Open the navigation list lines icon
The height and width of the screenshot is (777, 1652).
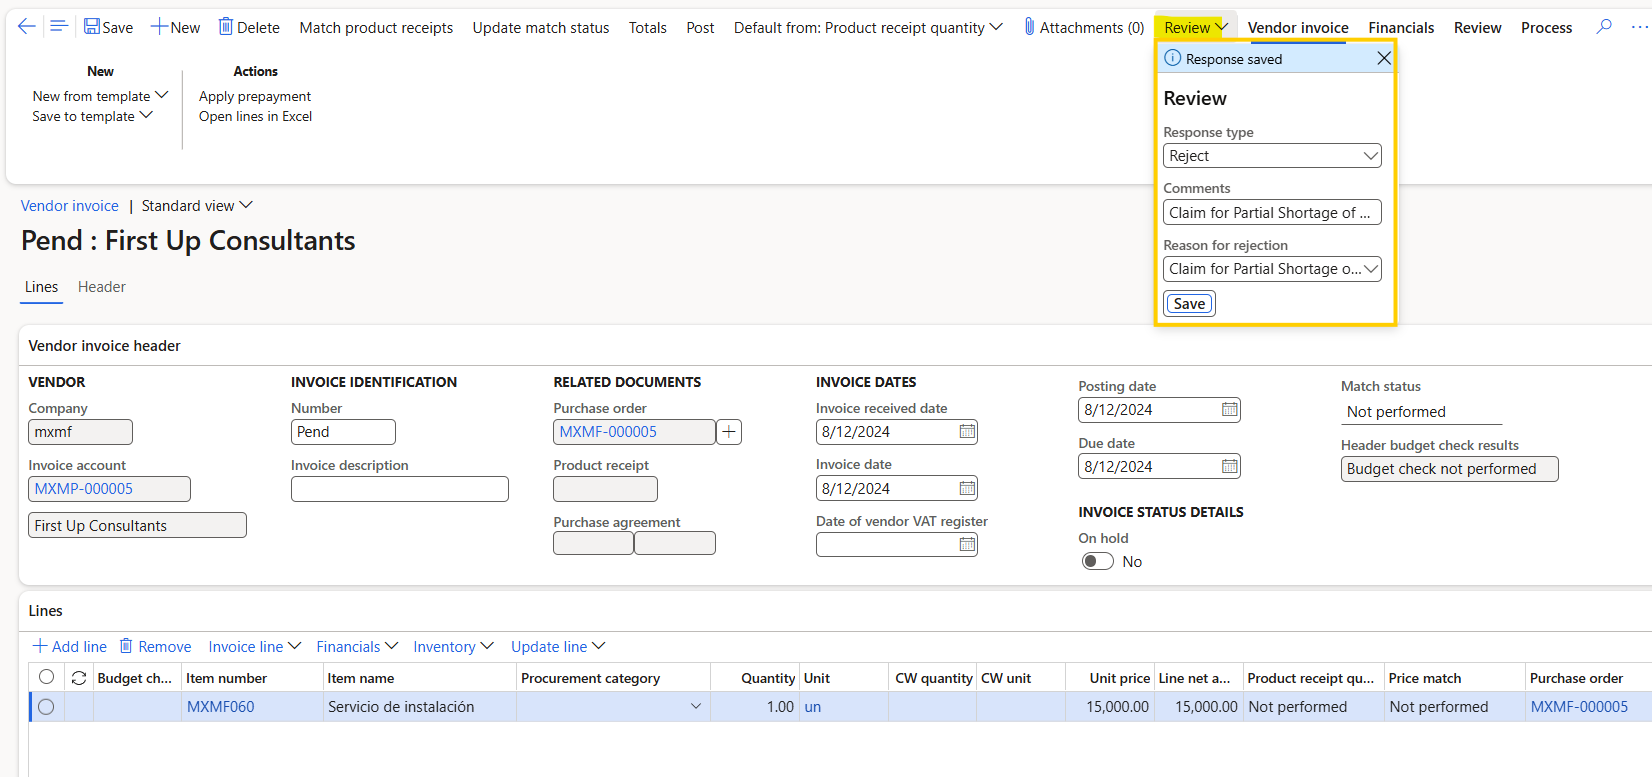58,27
